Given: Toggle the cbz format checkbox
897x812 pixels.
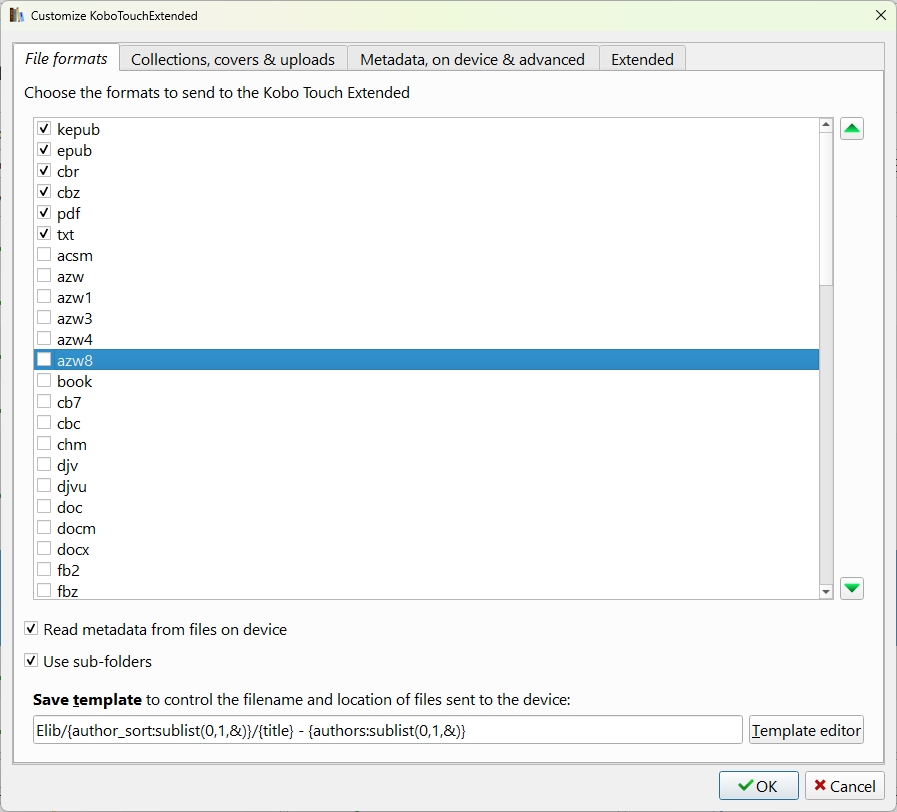Looking at the screenshot, I should click(44, 192).
